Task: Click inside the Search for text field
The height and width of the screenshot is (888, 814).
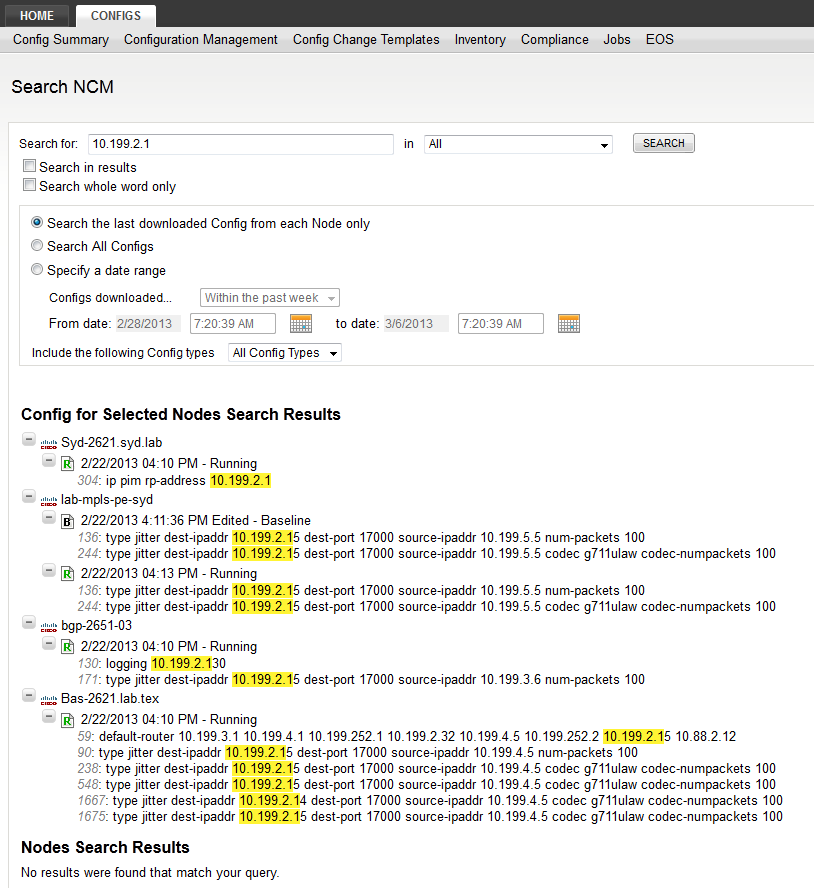Action: pyautogui.click(x=240, y=144)
